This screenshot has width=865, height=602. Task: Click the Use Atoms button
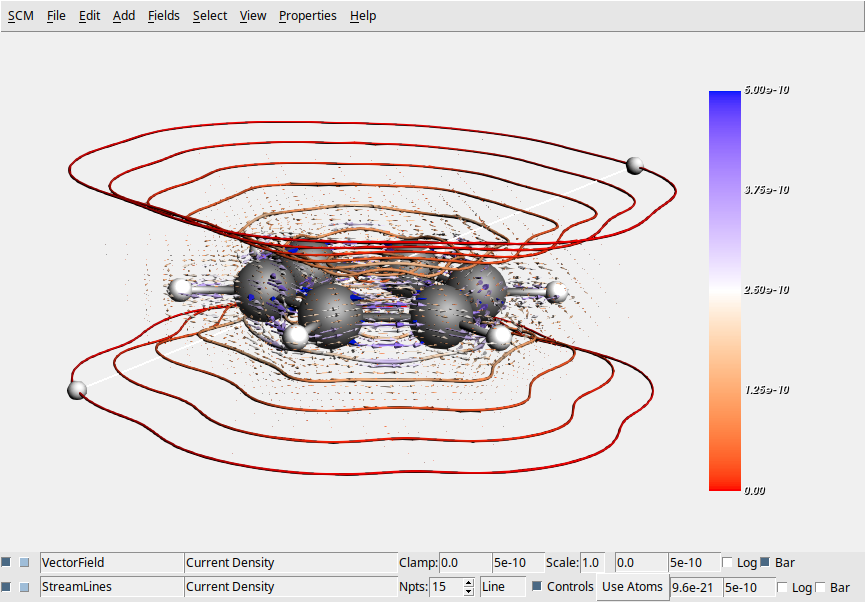(632, 587)
